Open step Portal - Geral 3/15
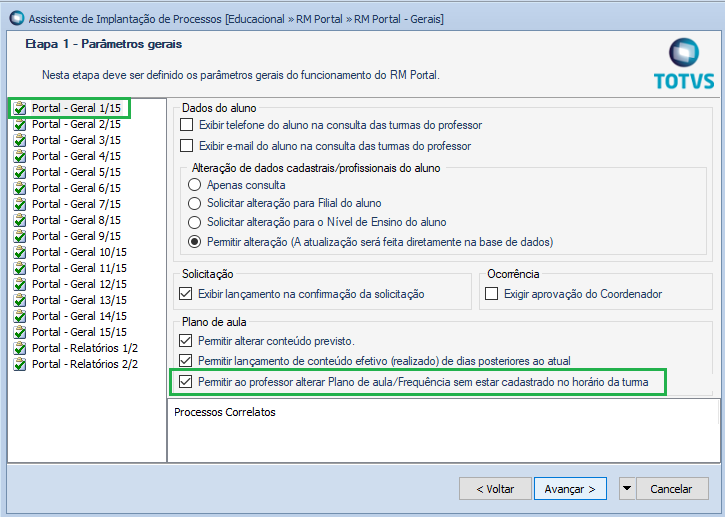Viewport: 725px width, 517px height. 76,140
